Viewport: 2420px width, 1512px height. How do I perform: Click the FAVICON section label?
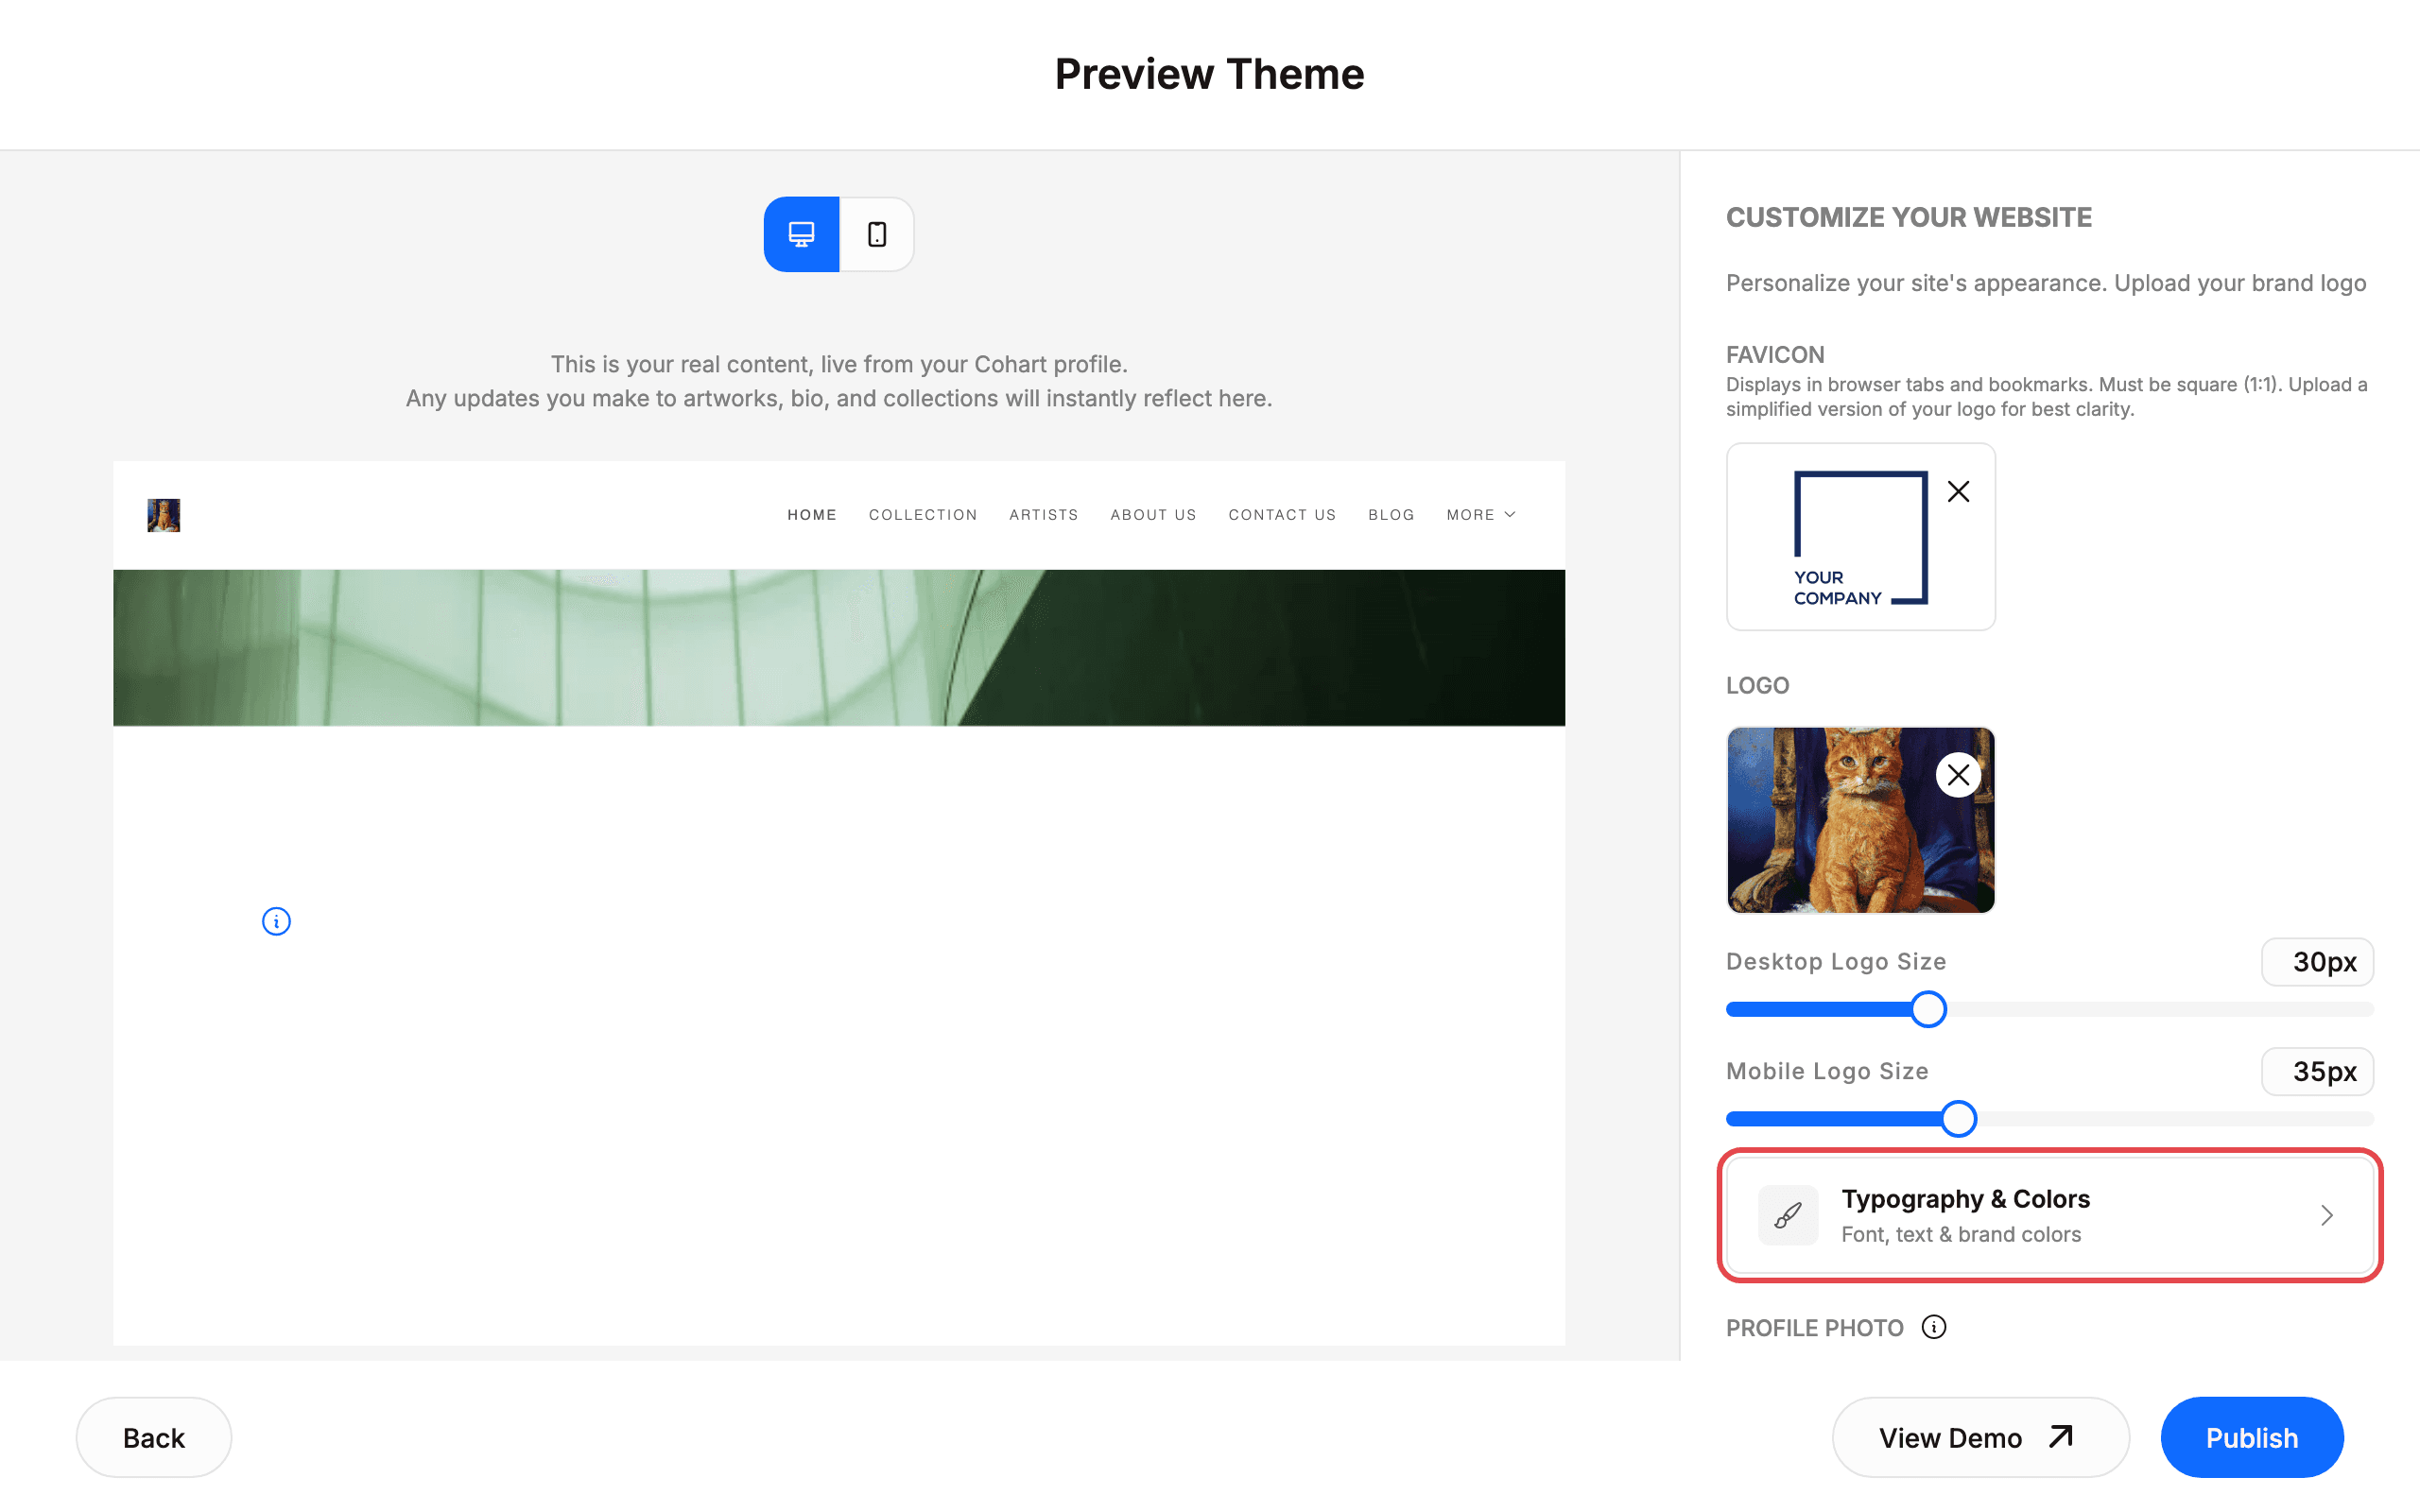click(x=1775, y=354)
